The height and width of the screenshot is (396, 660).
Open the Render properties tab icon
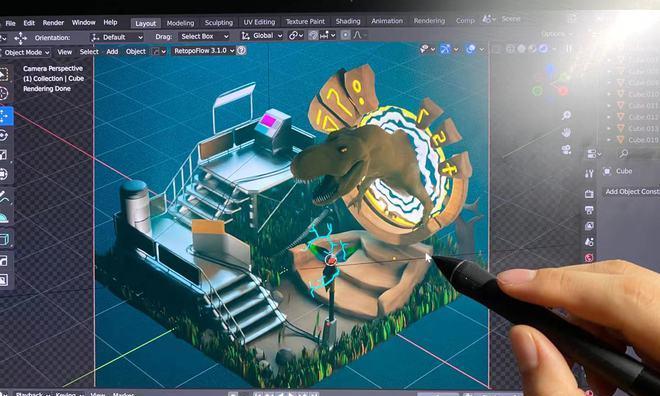589,194
